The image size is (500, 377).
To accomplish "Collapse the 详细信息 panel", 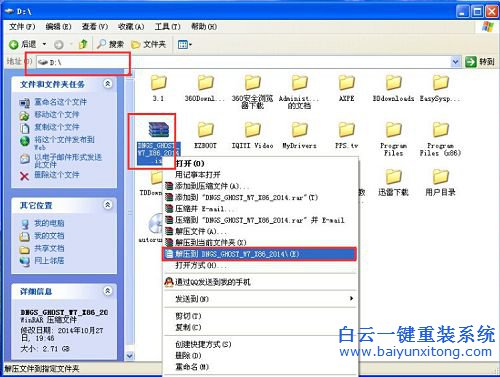I will tap(108, 291).
